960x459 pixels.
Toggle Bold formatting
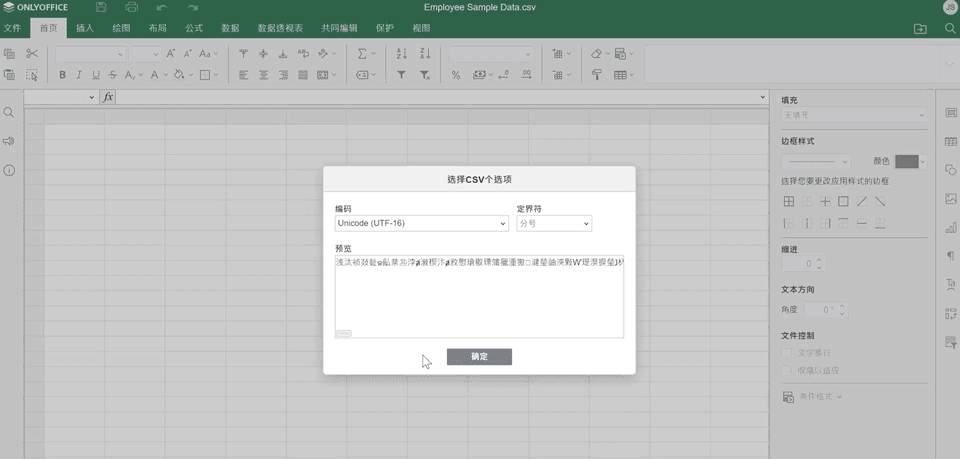click(x=62, y=75)
